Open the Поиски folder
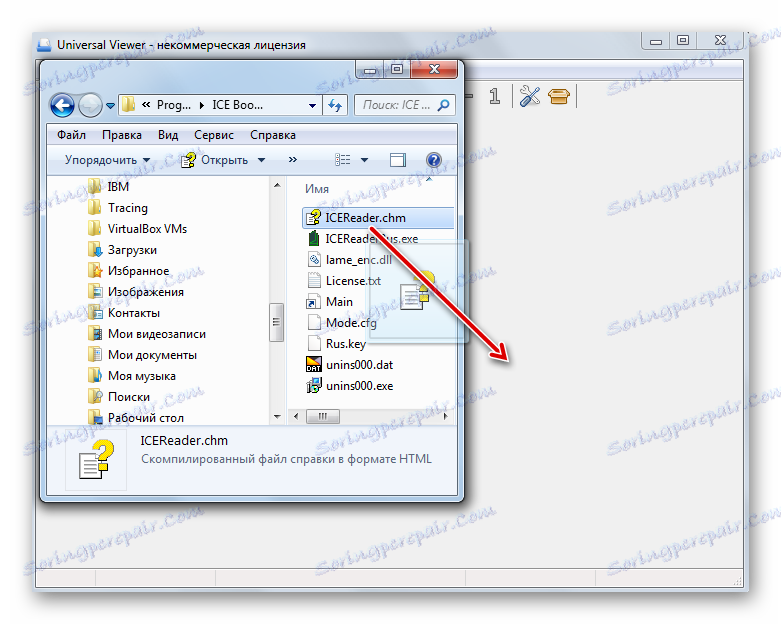 [x=119, y=397]
